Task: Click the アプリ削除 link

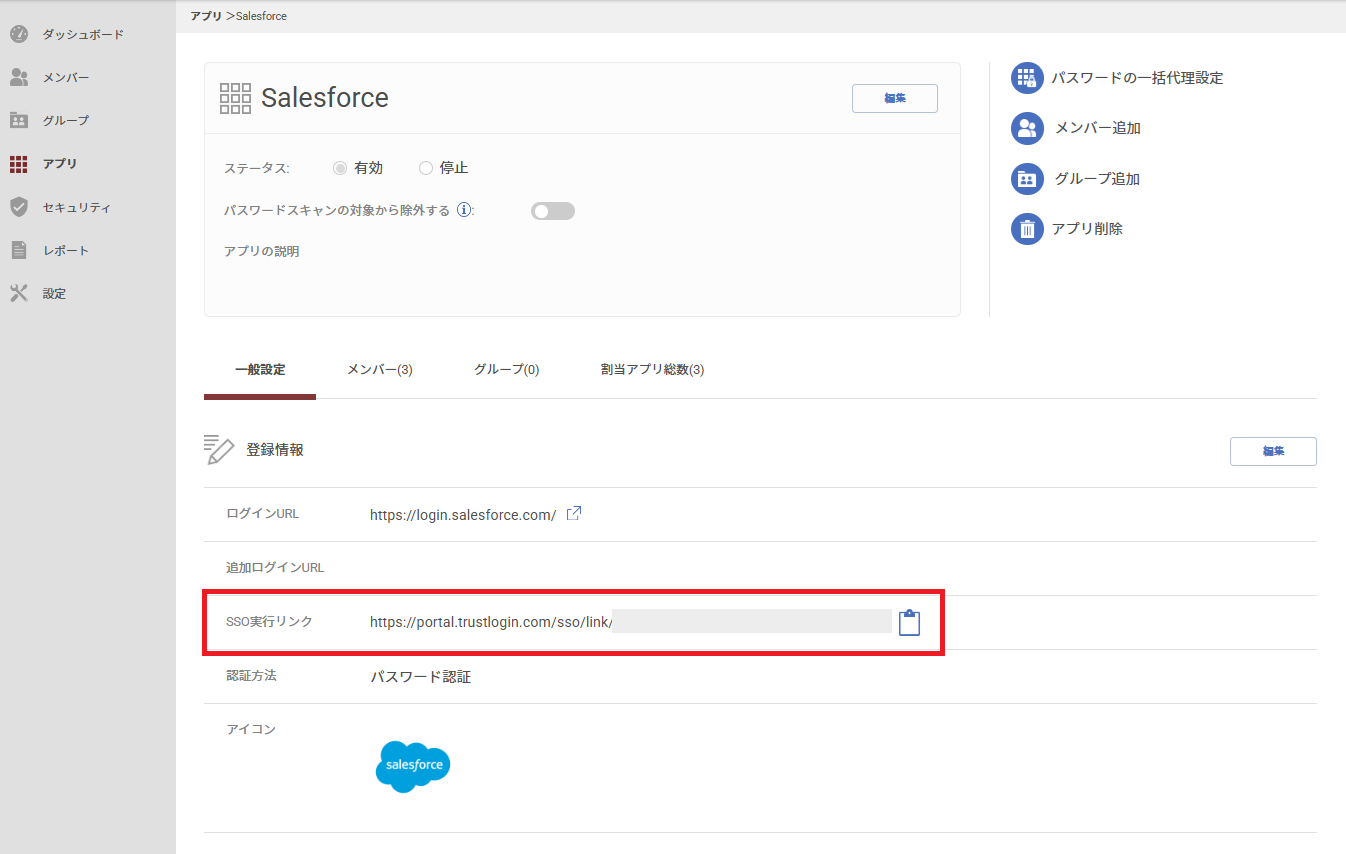Action: click(x=1087, y=229)
